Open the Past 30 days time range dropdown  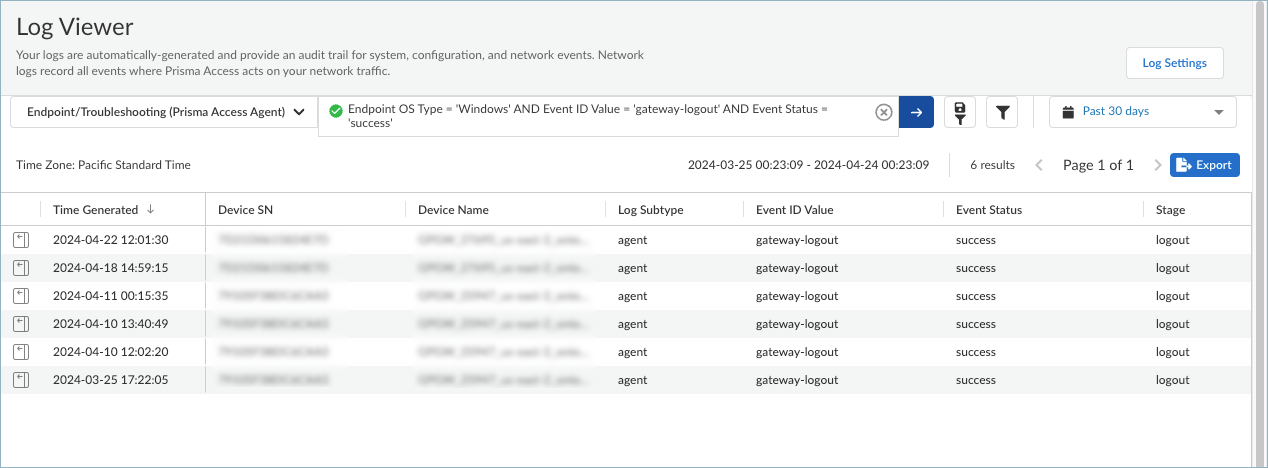click(x=1142, y=112)
